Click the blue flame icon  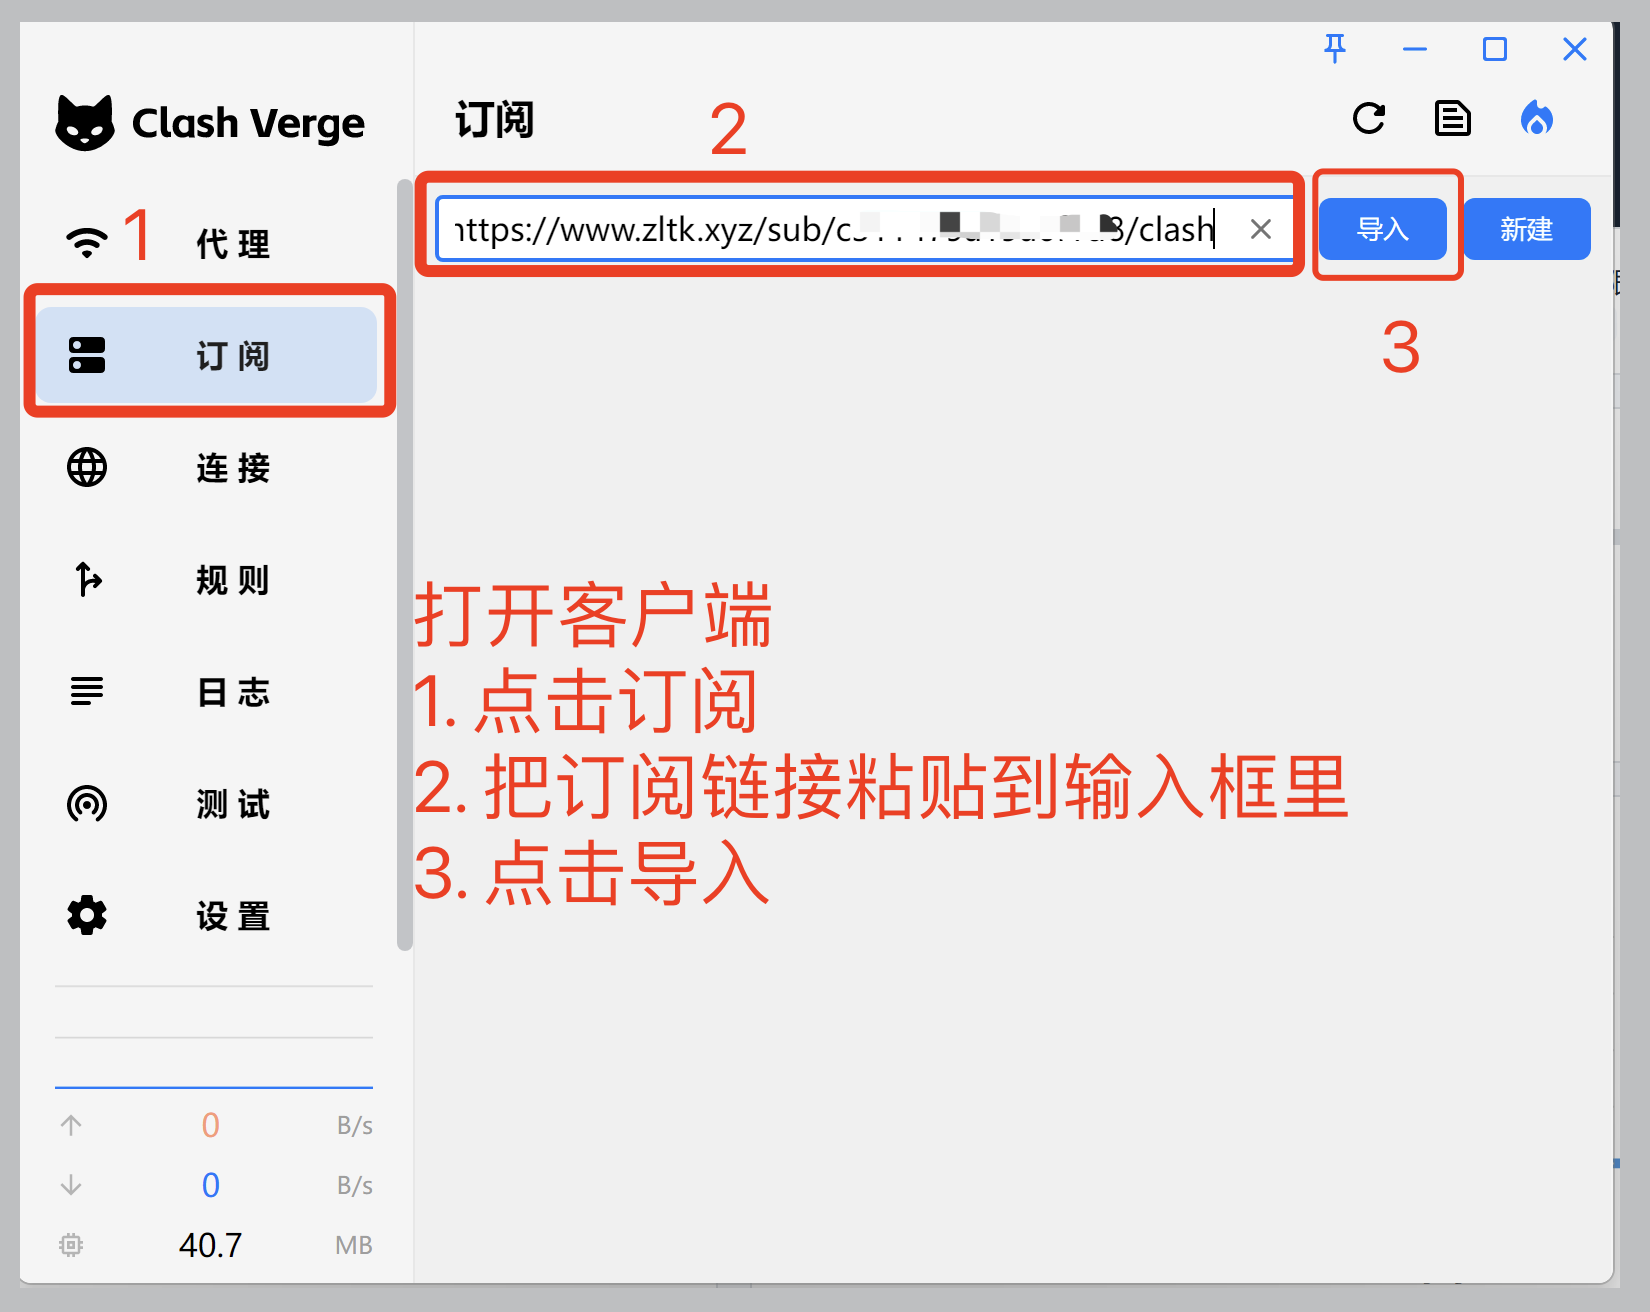pyautogui.click(x=1537, y=118)
